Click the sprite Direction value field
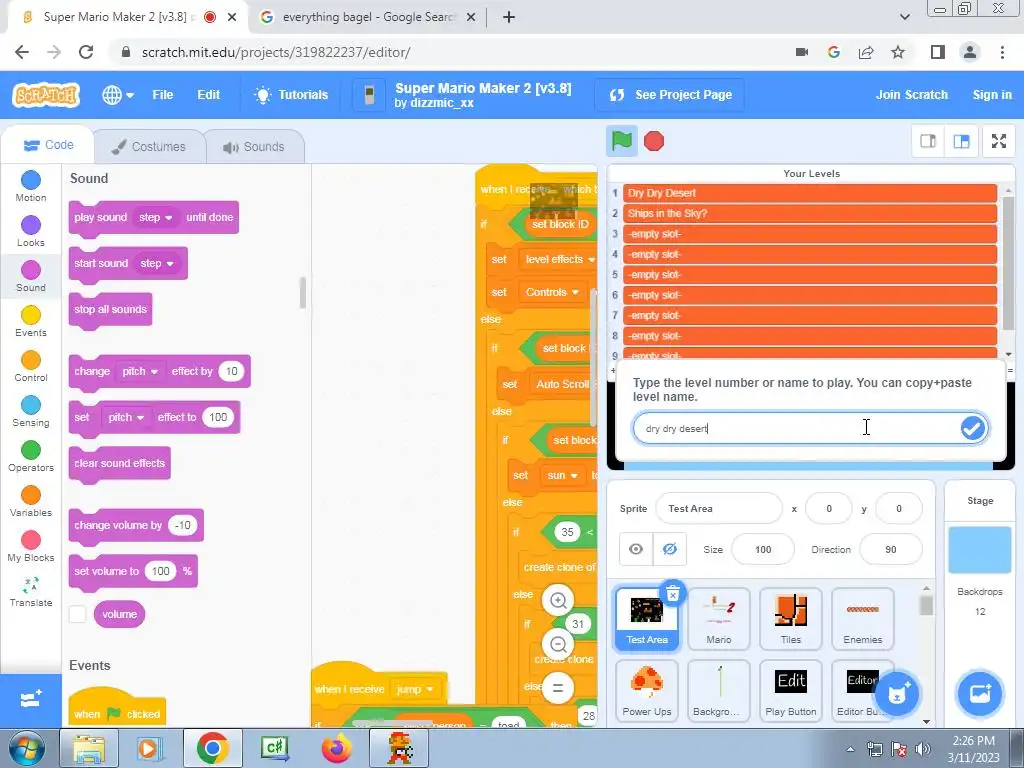 891,549
